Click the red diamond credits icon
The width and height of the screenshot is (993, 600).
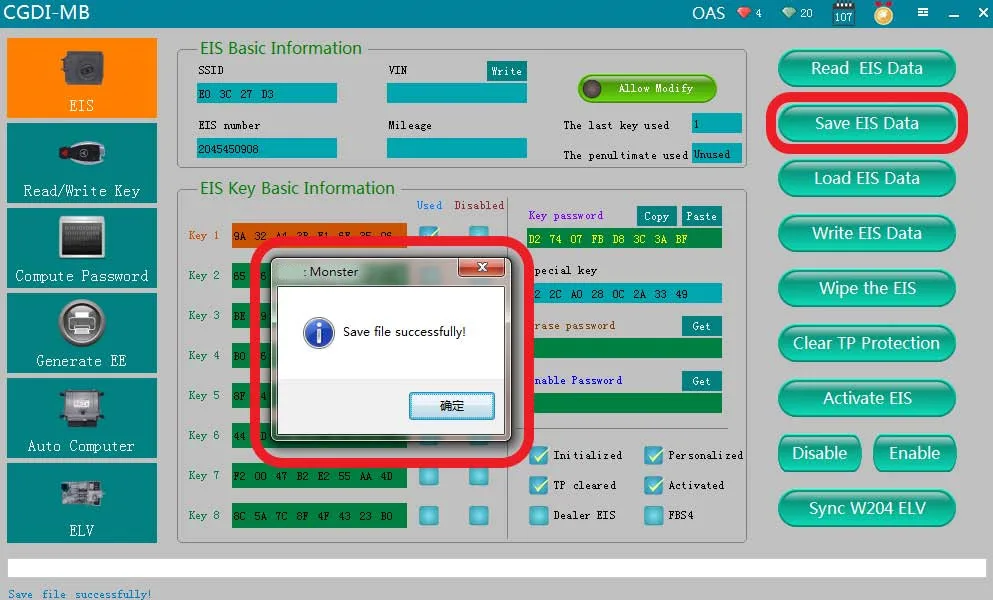point(744,13)
